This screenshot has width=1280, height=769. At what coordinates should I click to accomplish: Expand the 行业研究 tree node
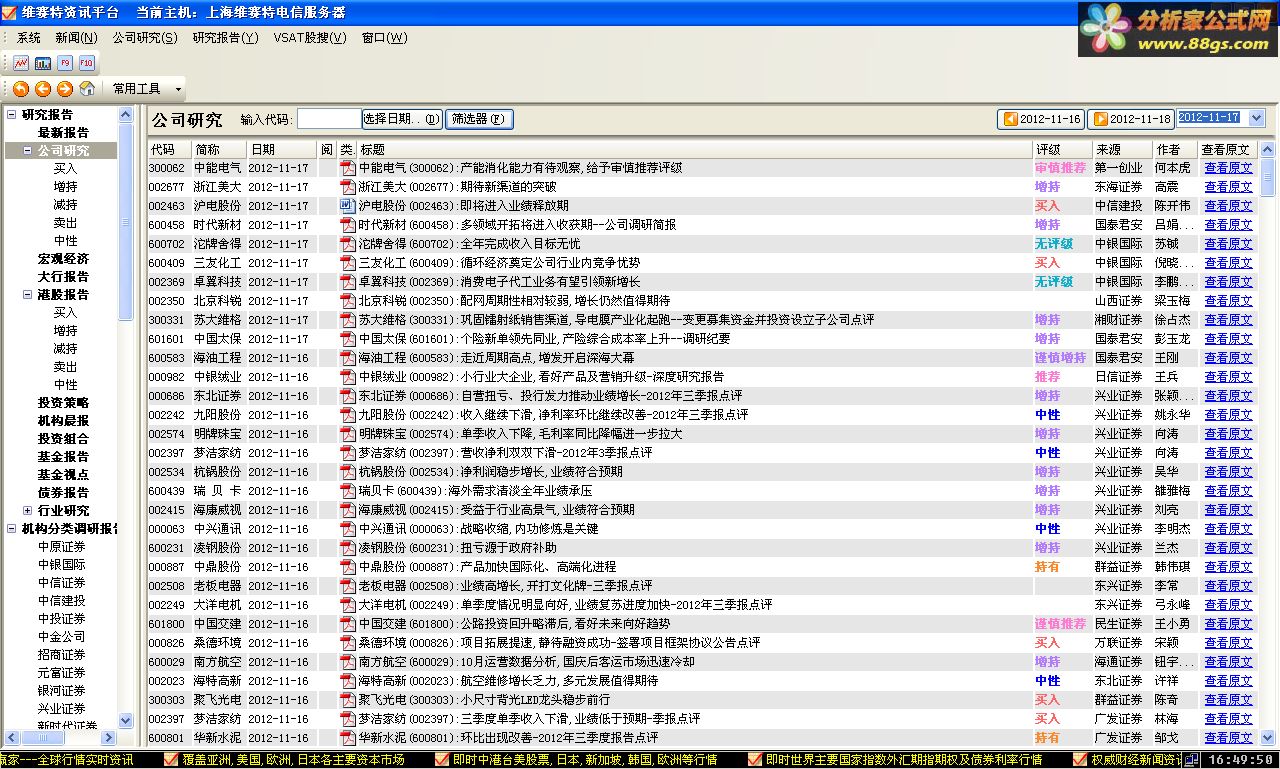click(x=28, y=511)
